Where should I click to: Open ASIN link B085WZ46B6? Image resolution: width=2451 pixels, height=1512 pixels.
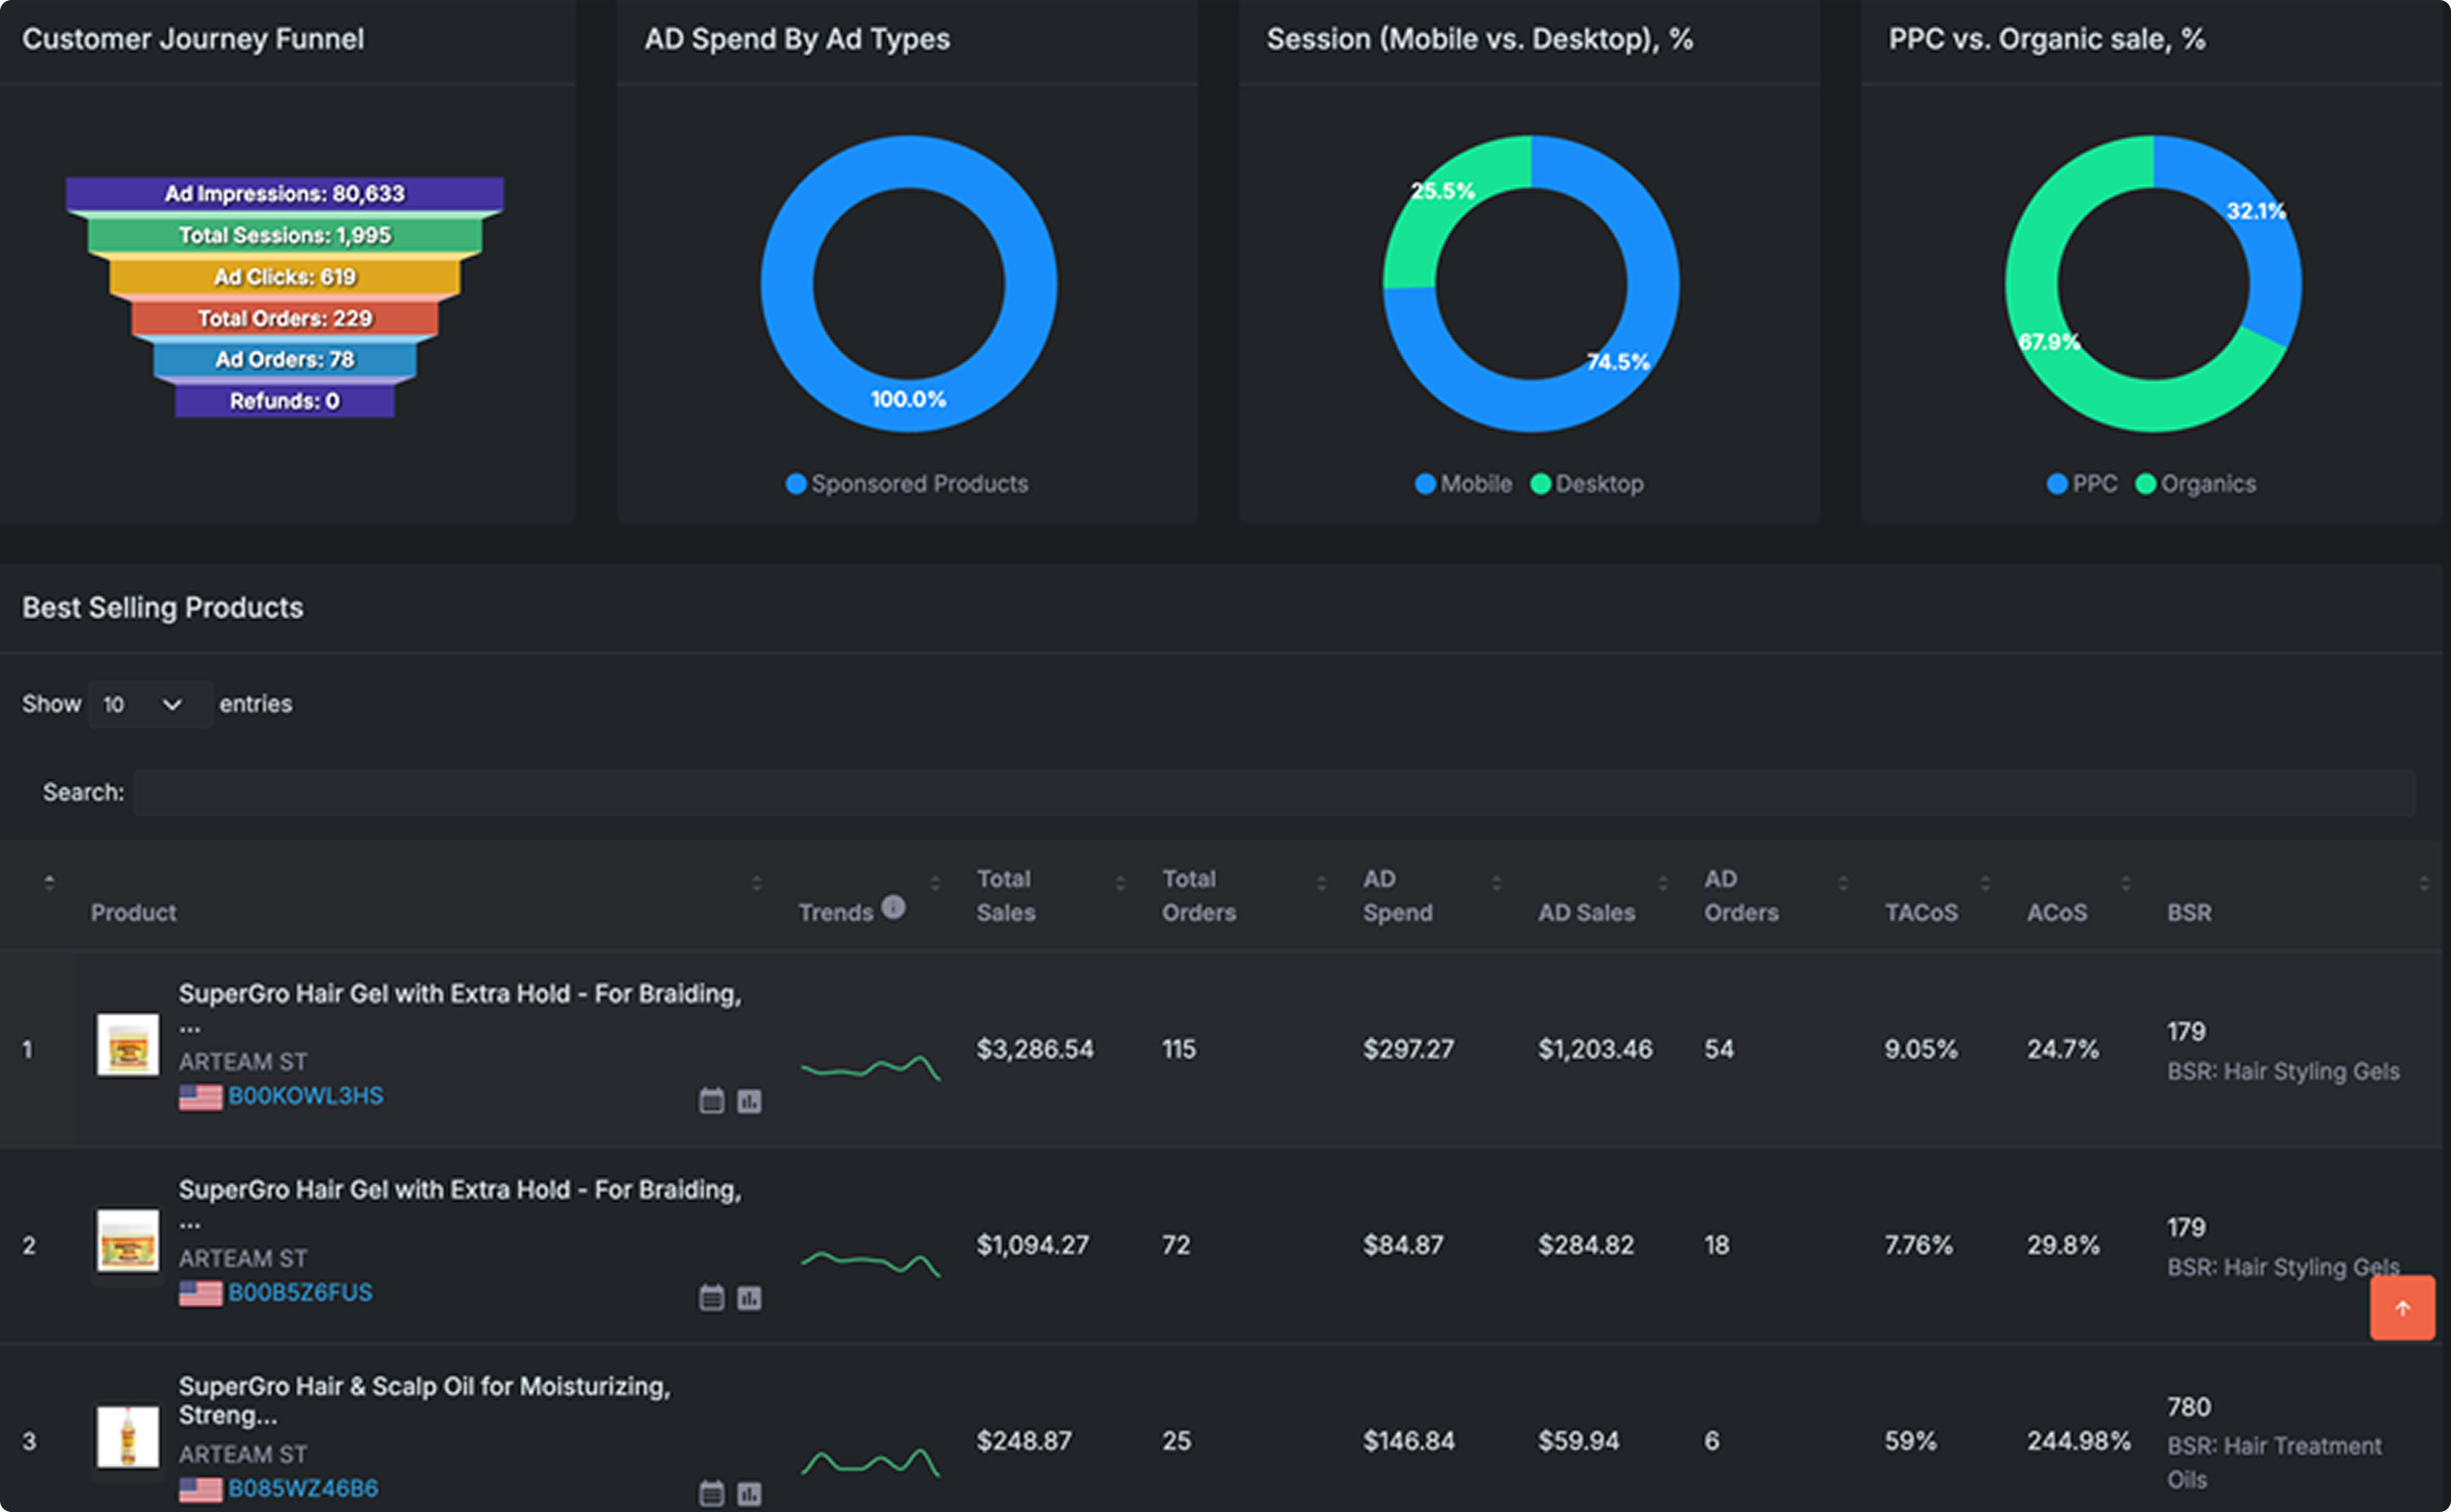tap(303, 1488)
